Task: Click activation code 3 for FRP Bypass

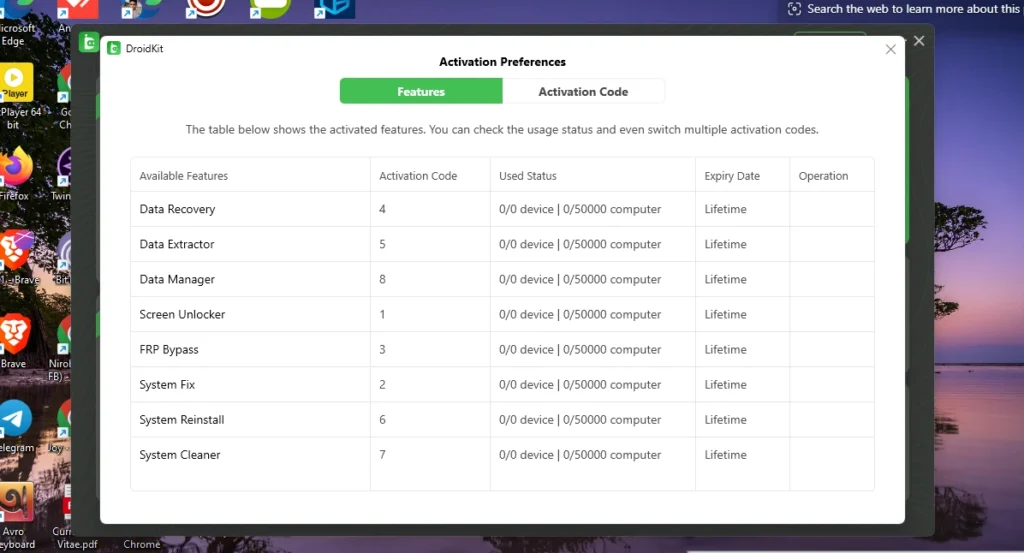Action: (x=382, y=349)
